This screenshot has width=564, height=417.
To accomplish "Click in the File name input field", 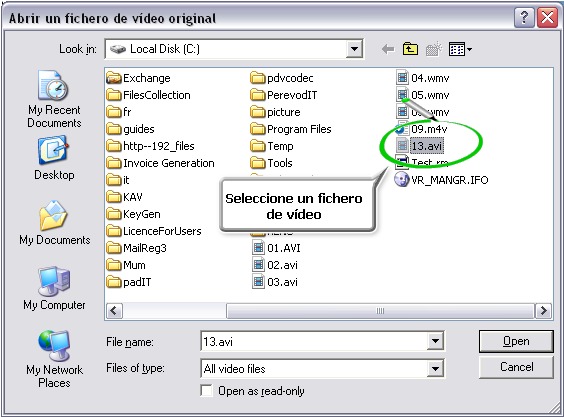I will click(x=313, y=341).
